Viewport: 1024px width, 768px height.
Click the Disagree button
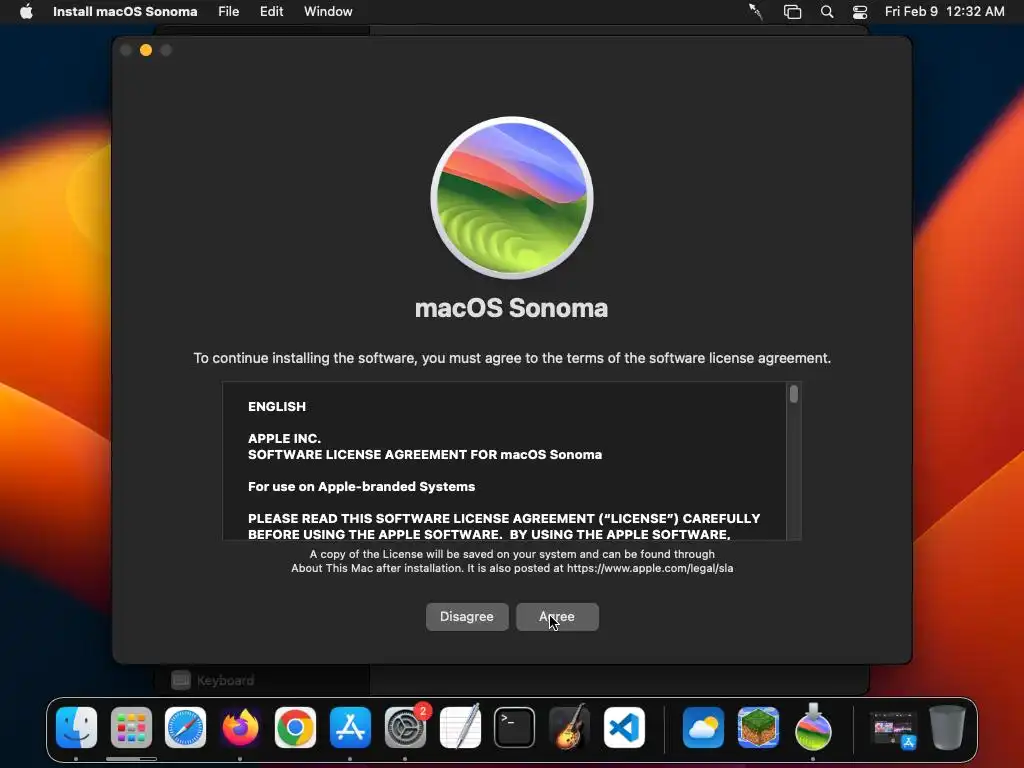(x=467, y=616)
